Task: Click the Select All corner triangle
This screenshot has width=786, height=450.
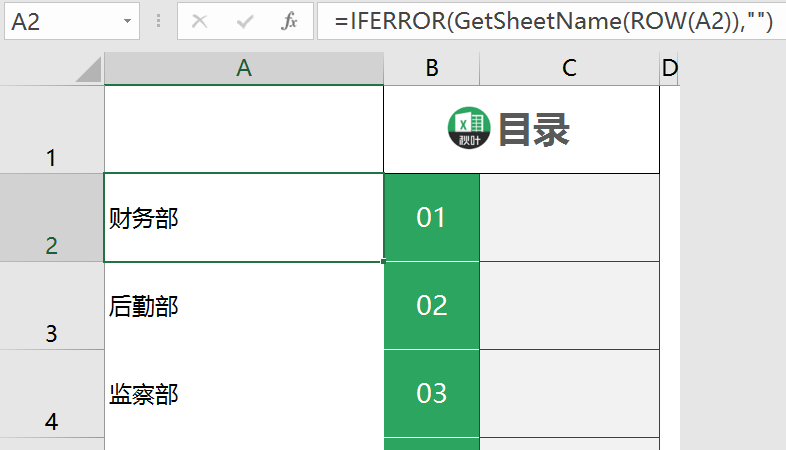Action: tap(89, 69)
